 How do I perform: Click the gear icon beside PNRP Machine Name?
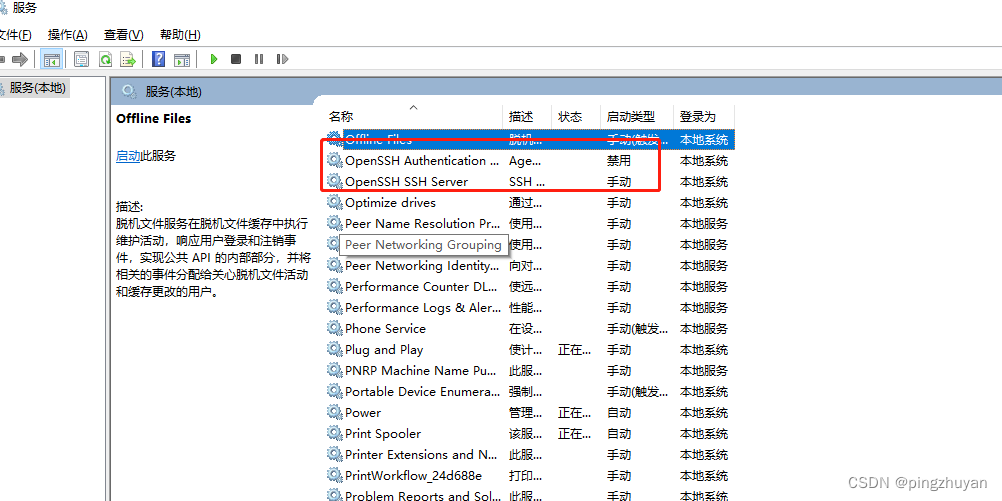[335, 371]
